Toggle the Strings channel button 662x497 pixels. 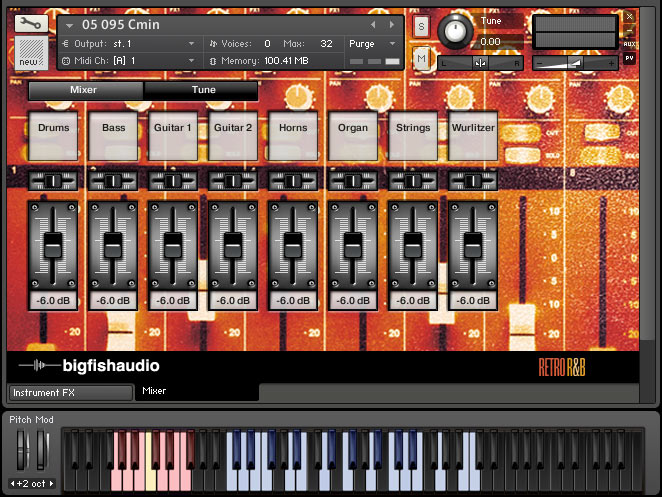(413, 136)
